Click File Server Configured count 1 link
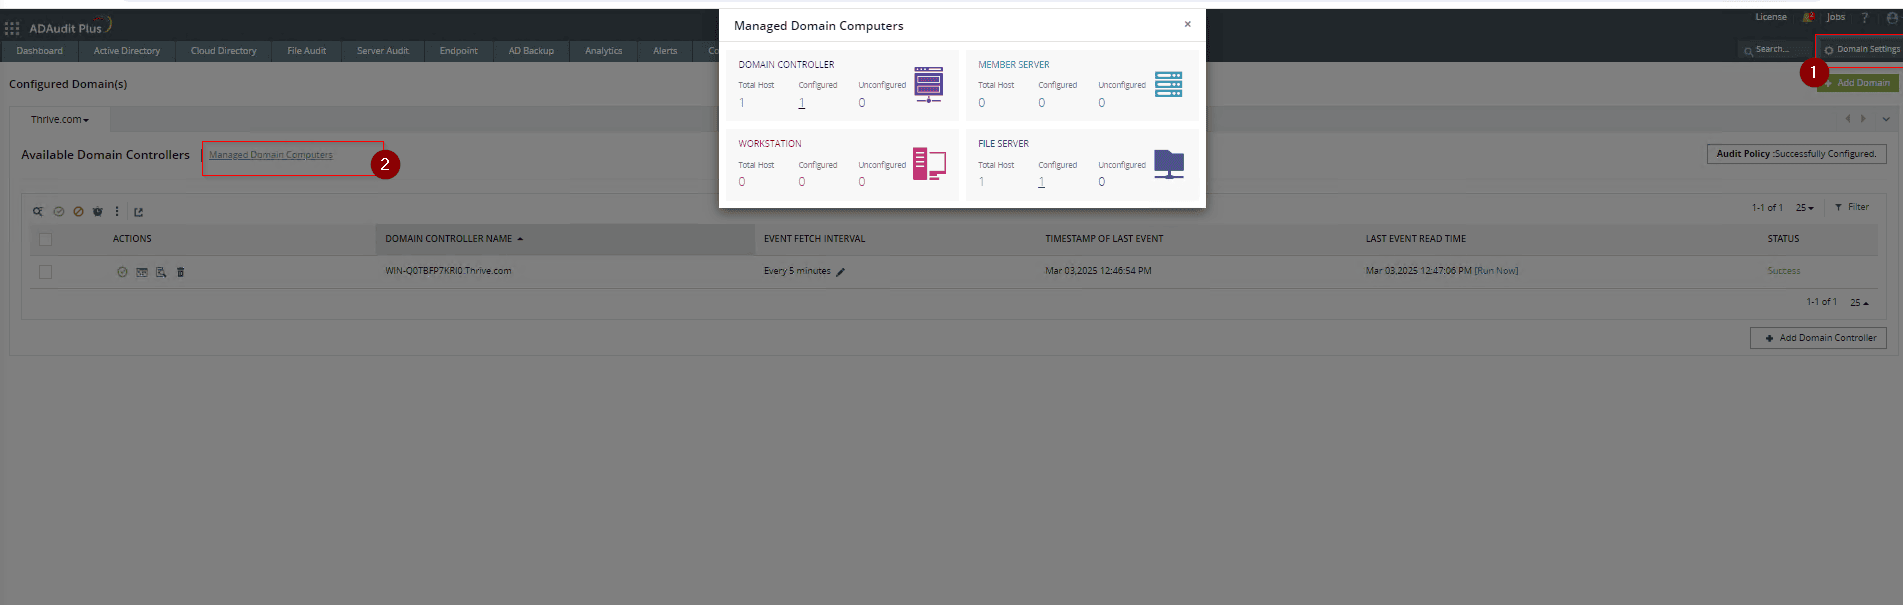The image size is (1903, 605). tap(1041, 182)
